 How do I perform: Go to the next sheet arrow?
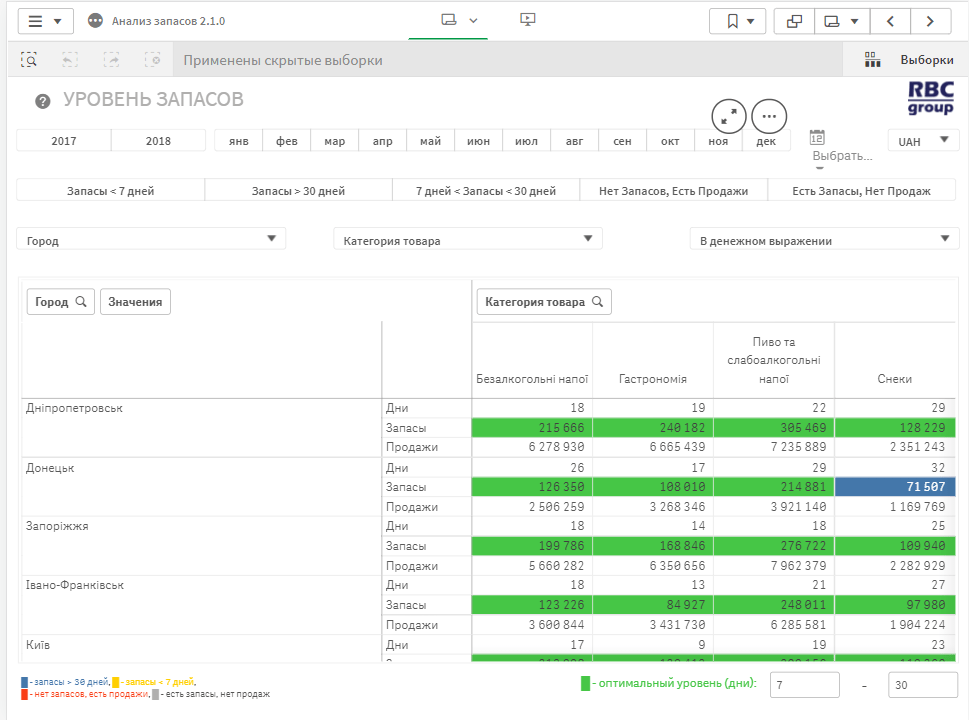[x=930, y=21]
